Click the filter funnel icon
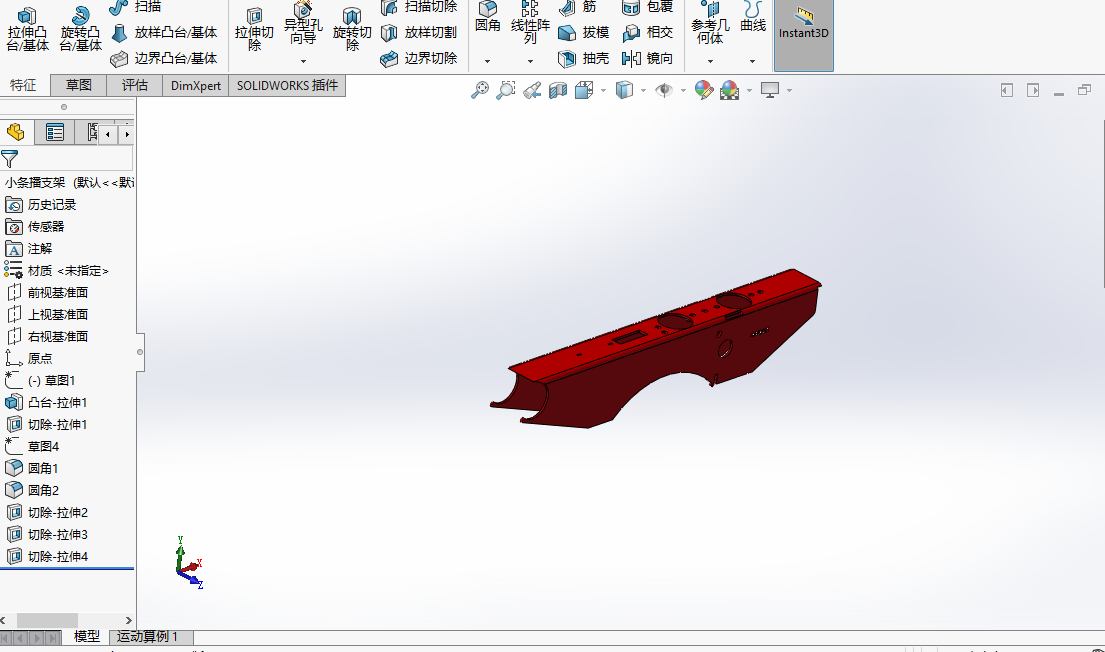 pyautogui.click(x=10, y=159)
